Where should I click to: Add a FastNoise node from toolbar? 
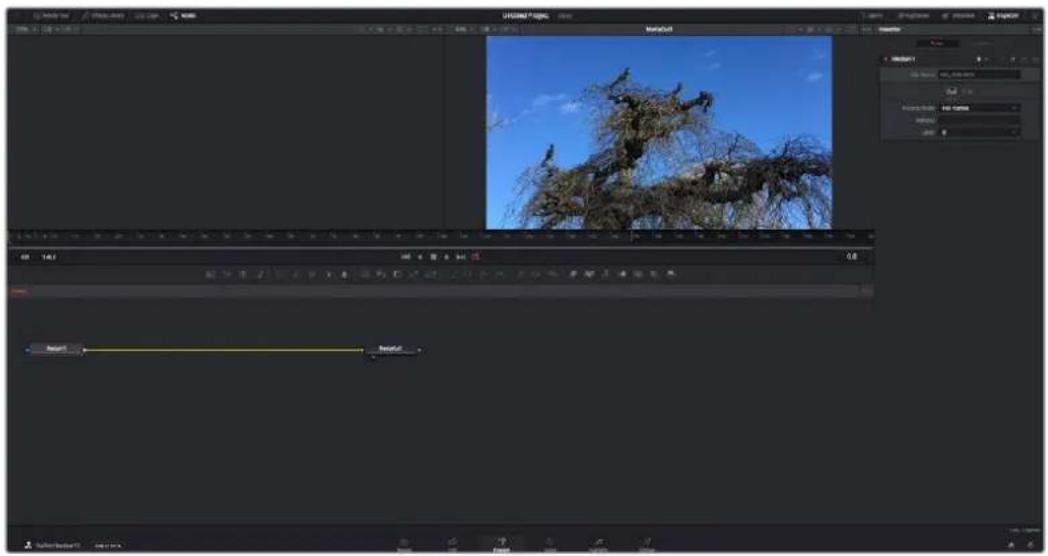(227, 274)
